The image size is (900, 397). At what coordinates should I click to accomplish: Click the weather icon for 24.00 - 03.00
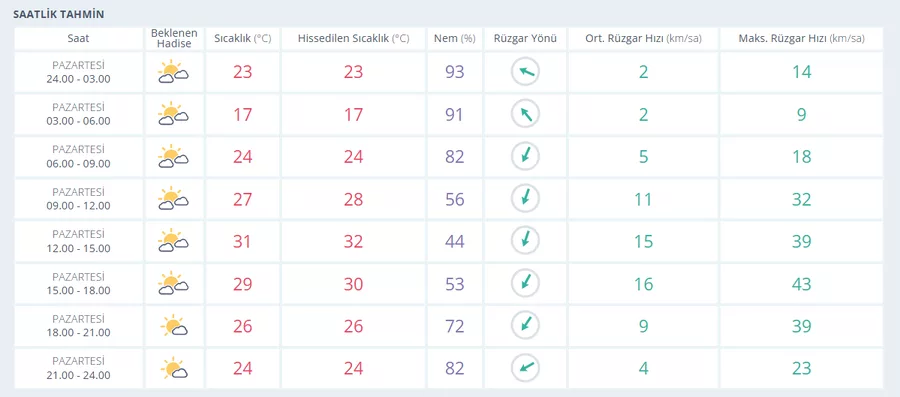coord(173,72)
